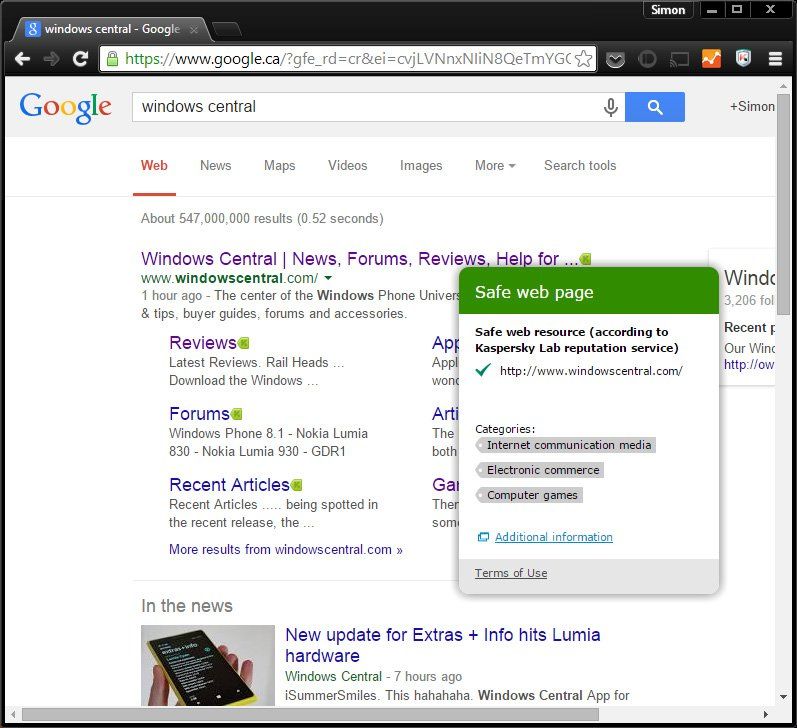This screenshot has height=728, width=797.
Task: Click vertical scrollbar up arrow
Action: (783, 86)
